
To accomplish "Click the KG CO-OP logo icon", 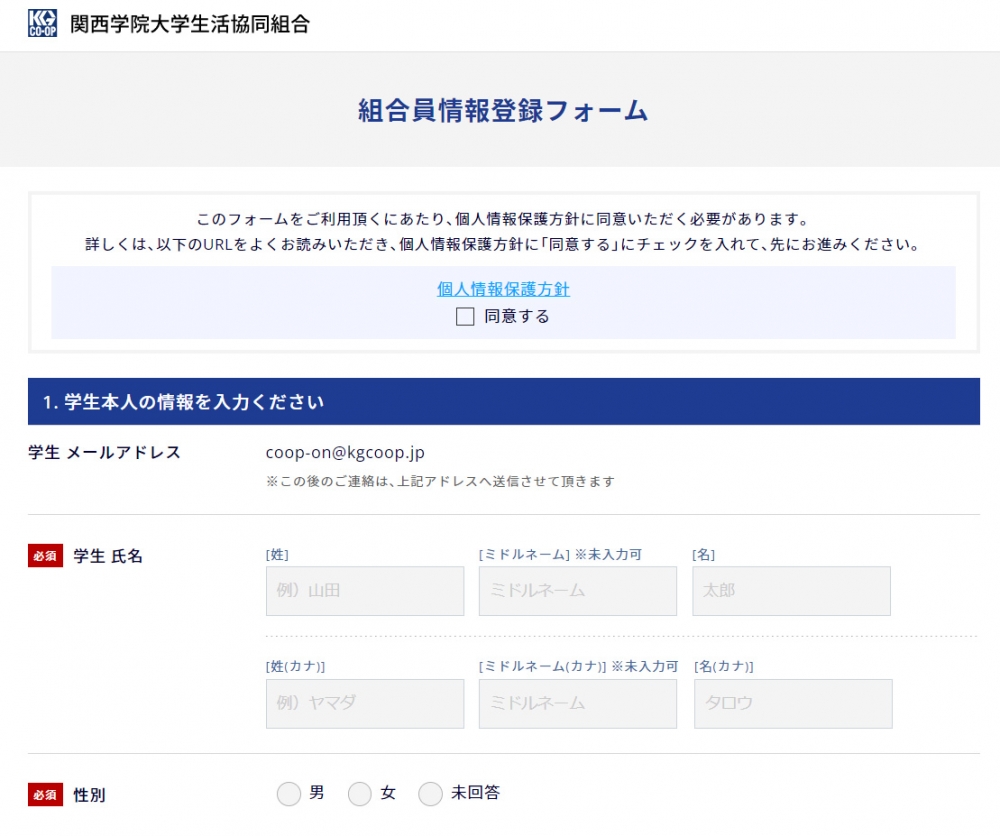I will (43, 24).
